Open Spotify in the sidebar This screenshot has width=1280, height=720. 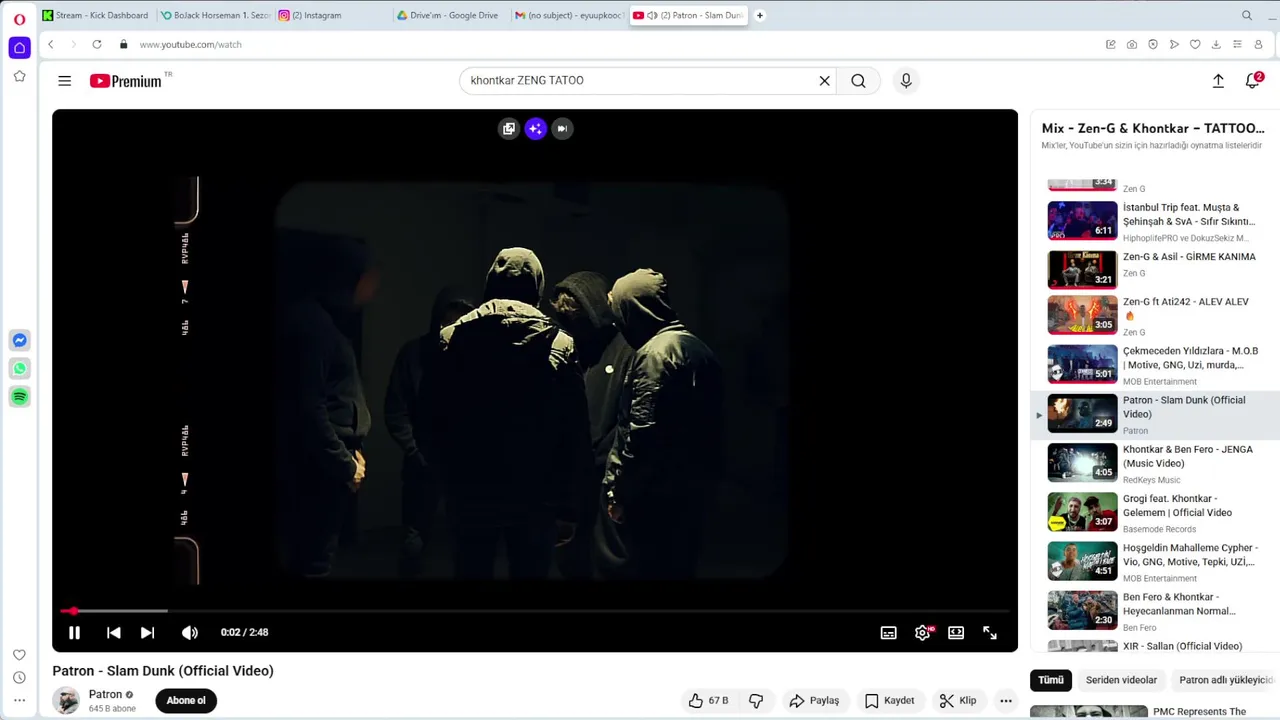pos(19,397)
